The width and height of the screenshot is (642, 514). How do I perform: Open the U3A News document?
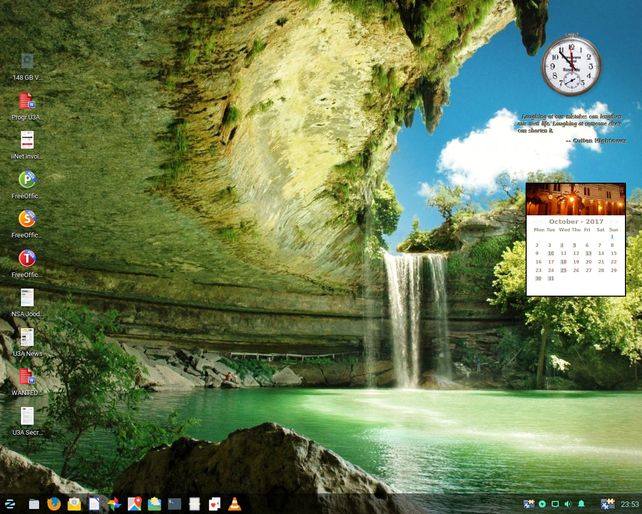(x=27, y=337)
